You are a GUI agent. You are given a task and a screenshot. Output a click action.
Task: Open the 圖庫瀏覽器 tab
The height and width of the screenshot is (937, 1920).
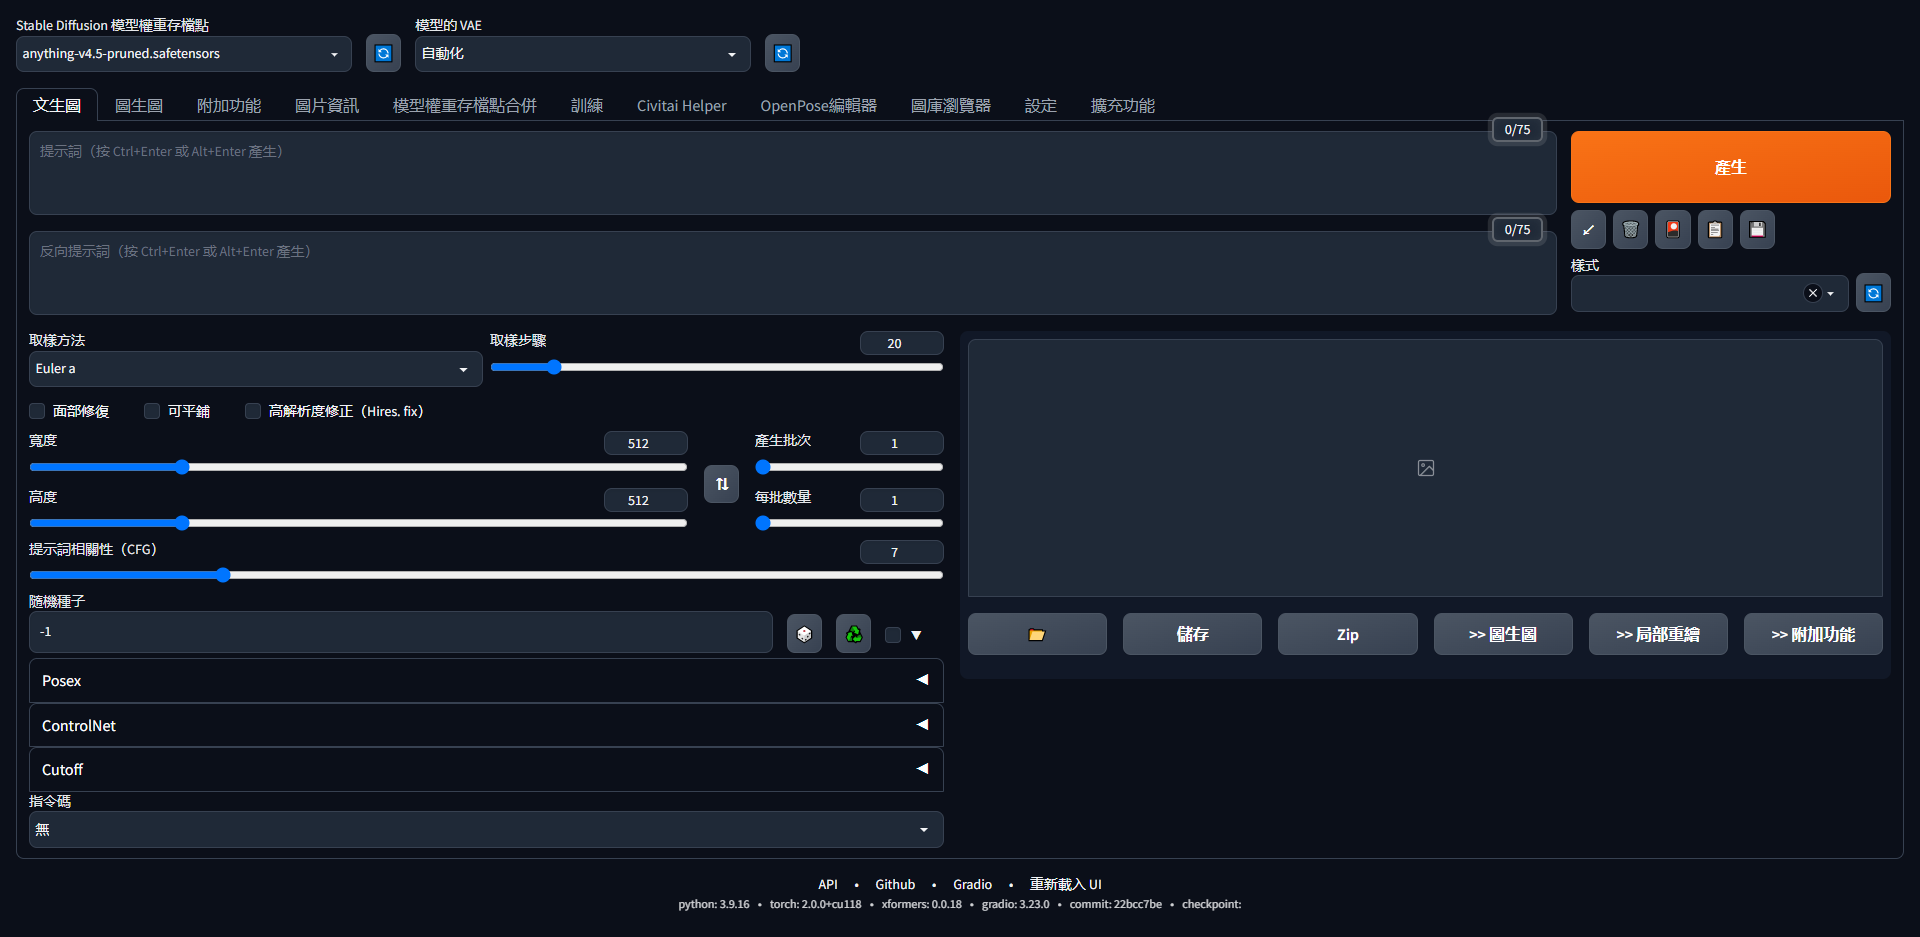(951, 105)
